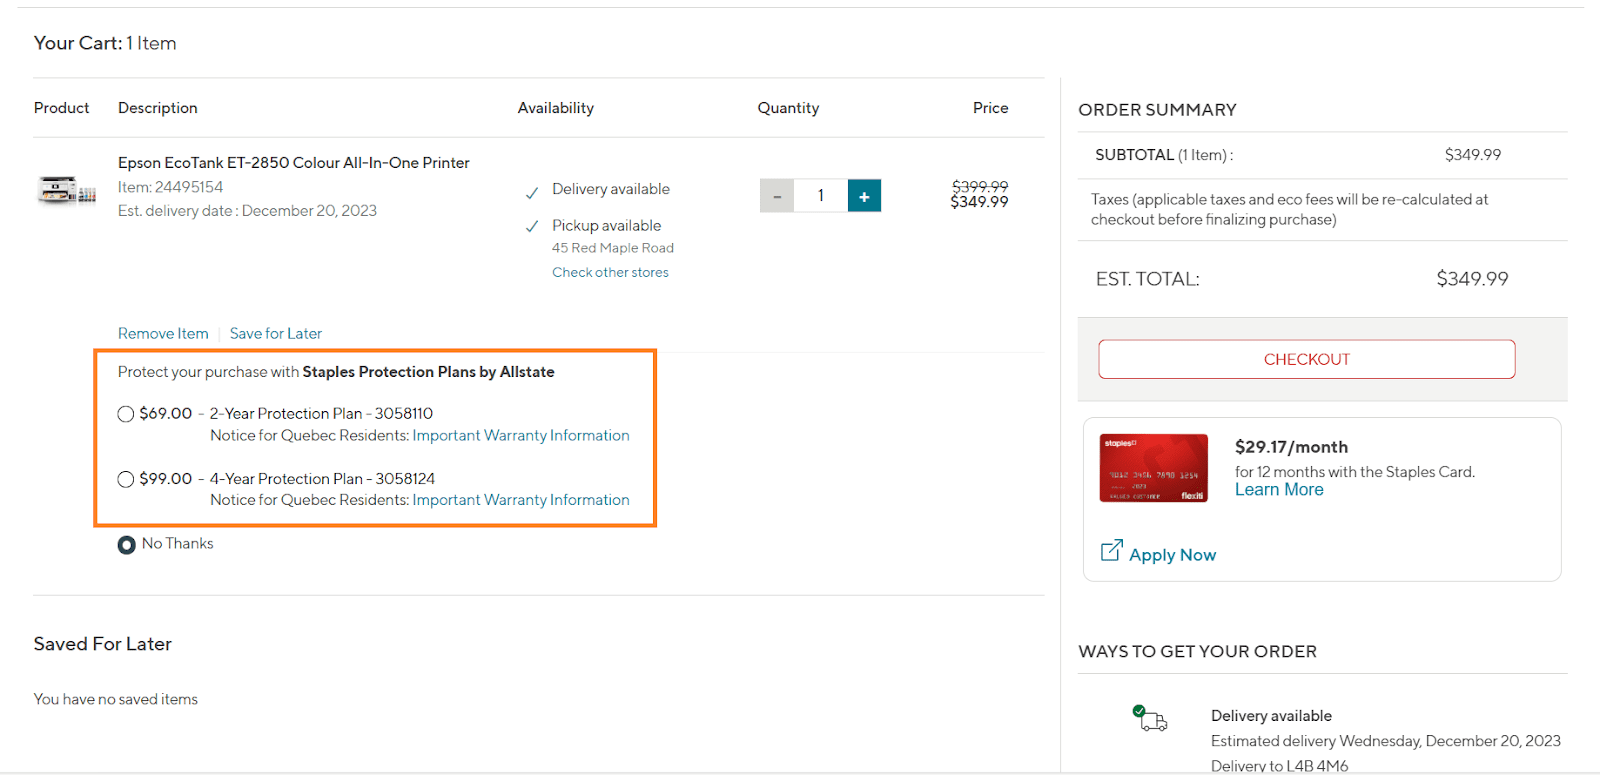This screenshot has height=775, width=1600.
Task: Click the crossed-out $399.99 price
Action: 980,186
